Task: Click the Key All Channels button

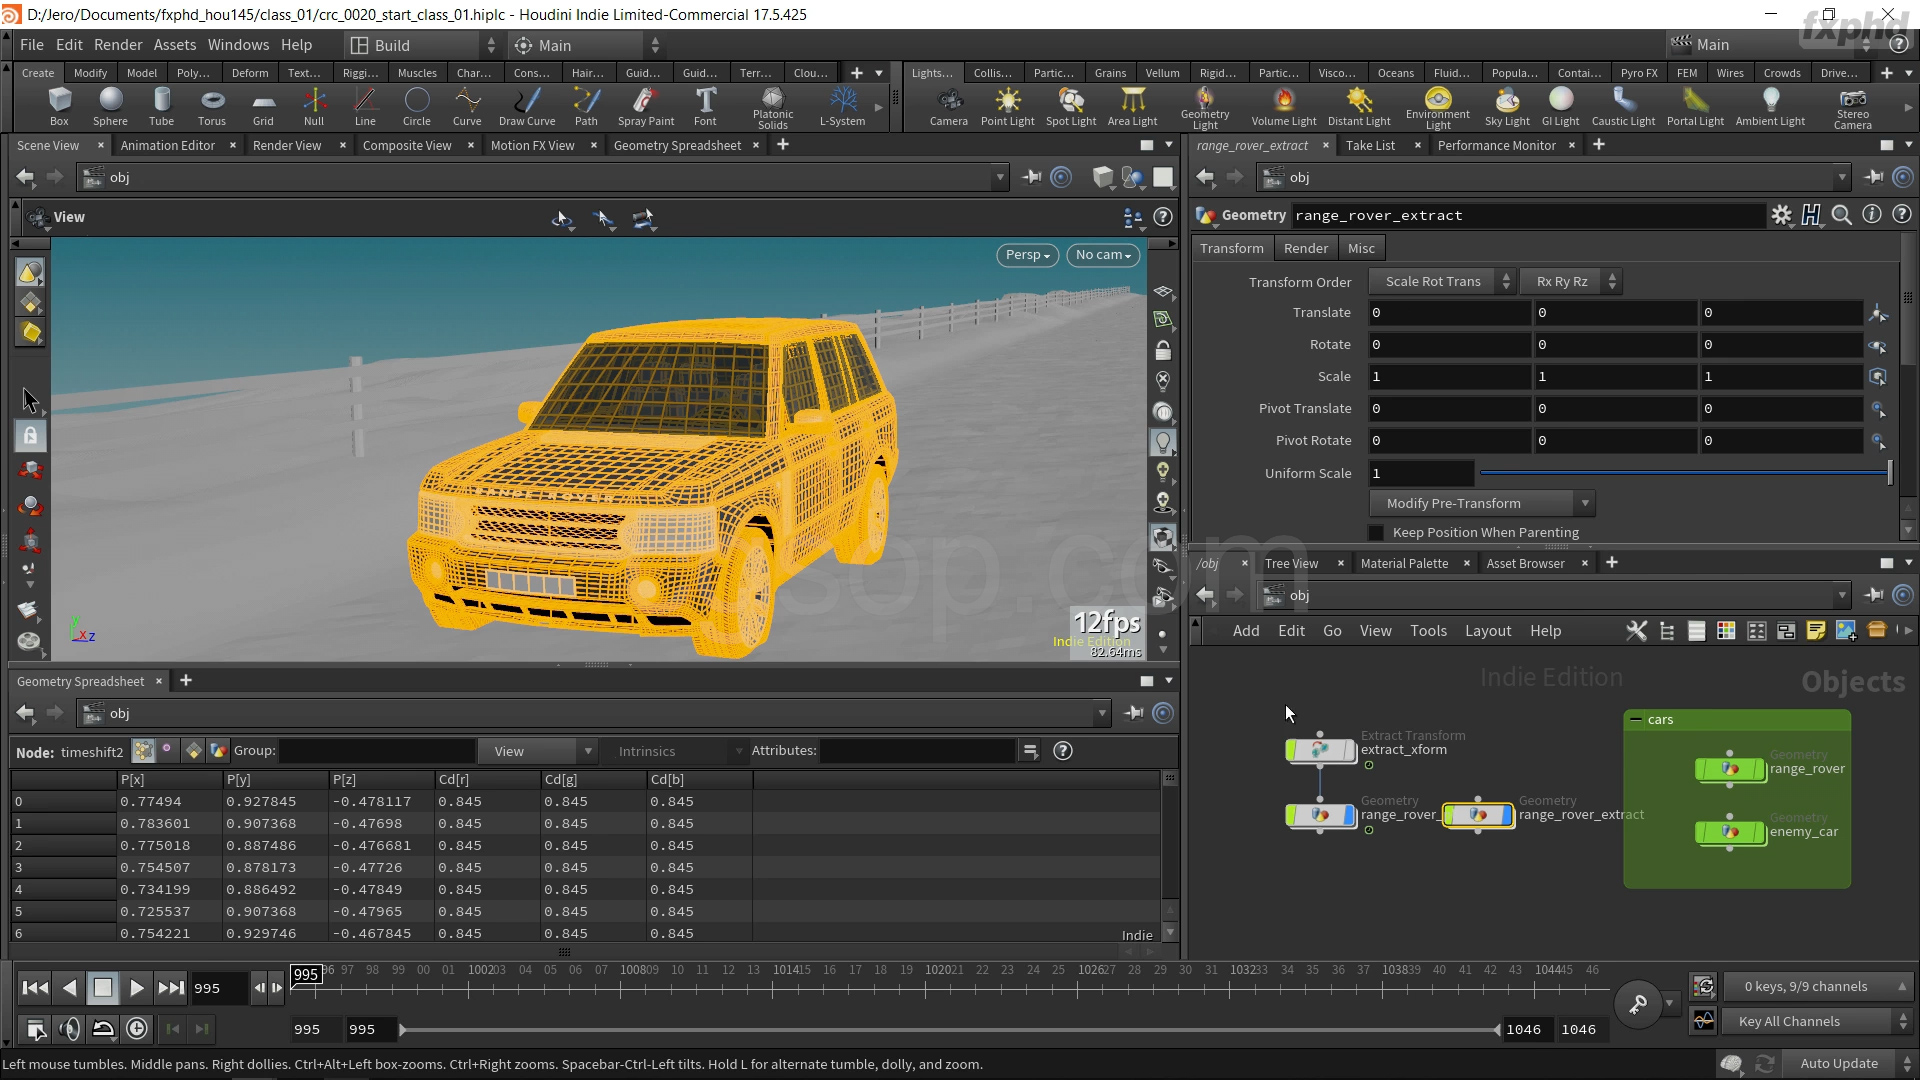Action: coord(1788,1021)
